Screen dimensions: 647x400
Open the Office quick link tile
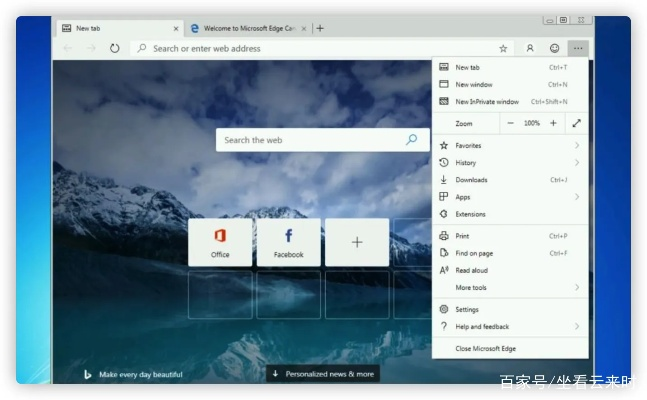(220, 242)
